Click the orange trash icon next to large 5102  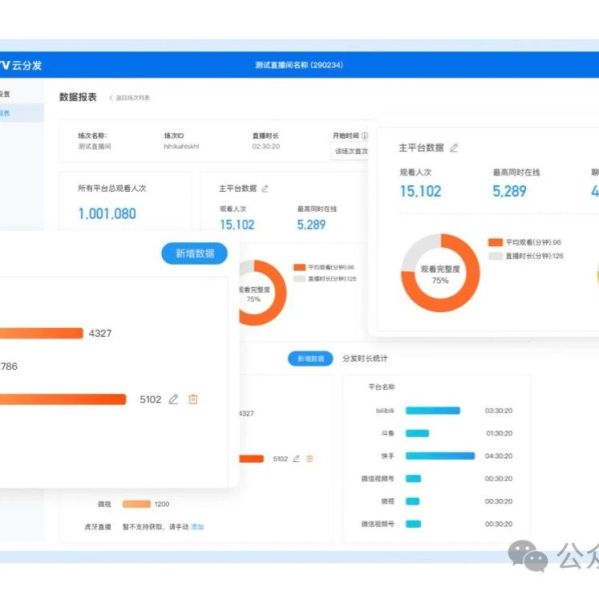coord(193,399)
